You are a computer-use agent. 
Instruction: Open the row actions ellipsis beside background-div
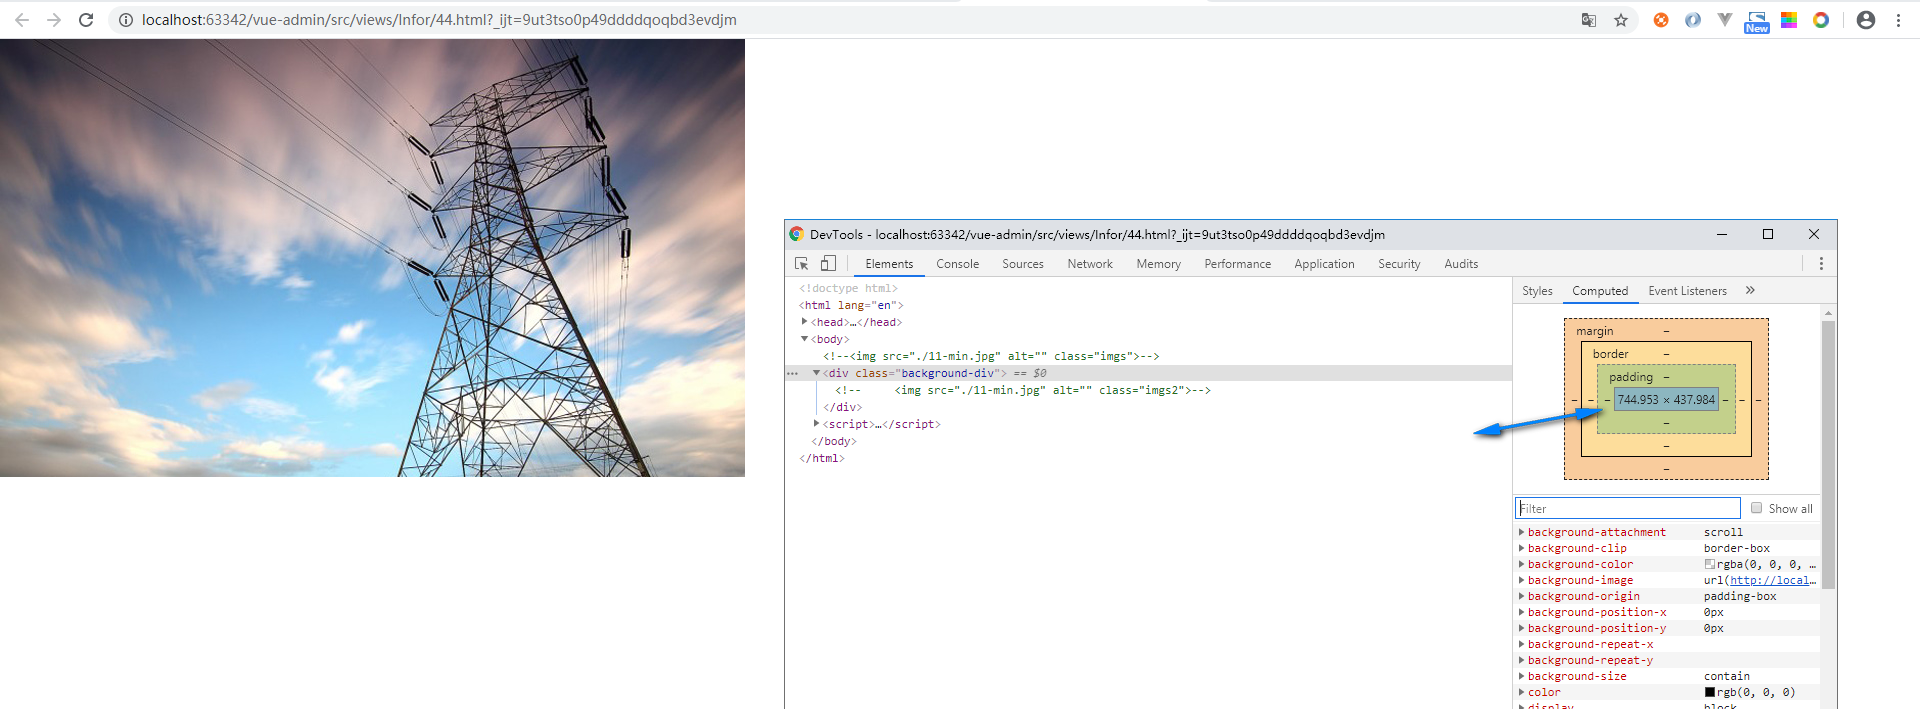point(793,373)
